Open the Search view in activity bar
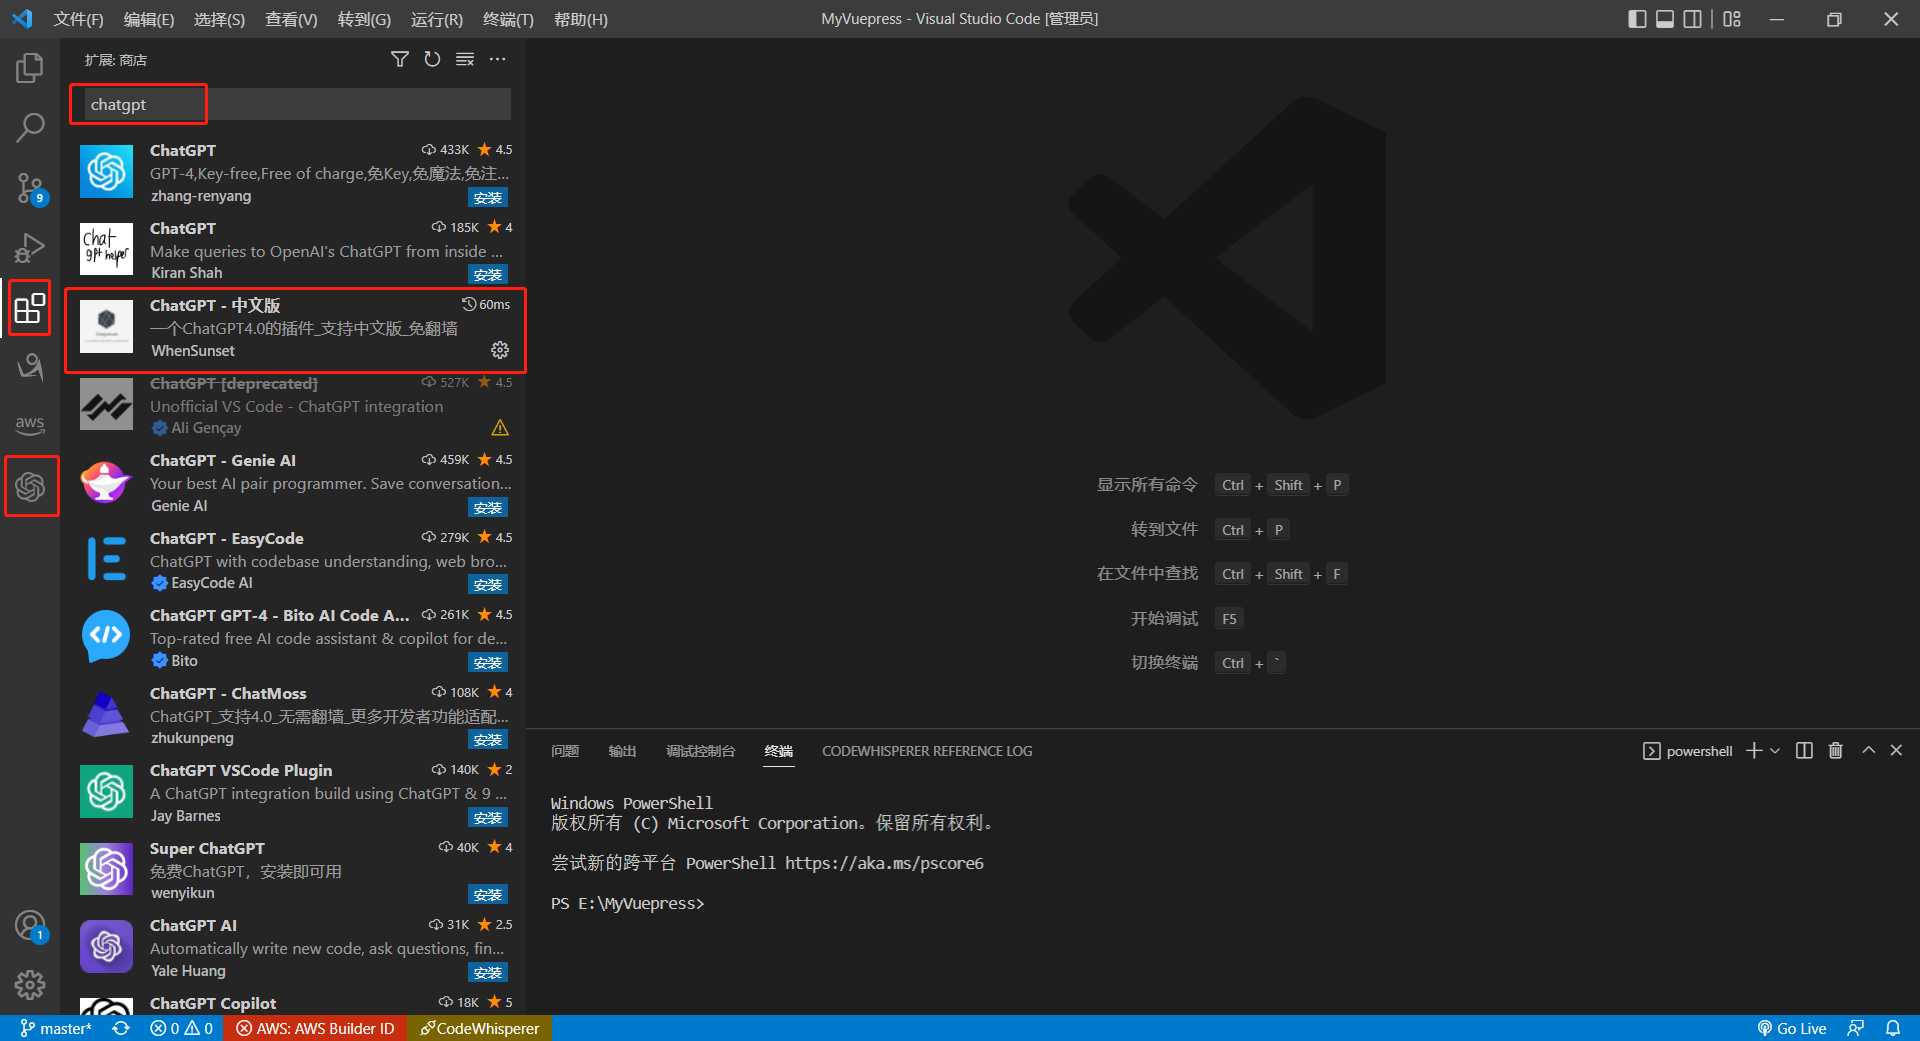This screenshot has width=1920, height=1041. pyautogui.click(x=30, y=127)
